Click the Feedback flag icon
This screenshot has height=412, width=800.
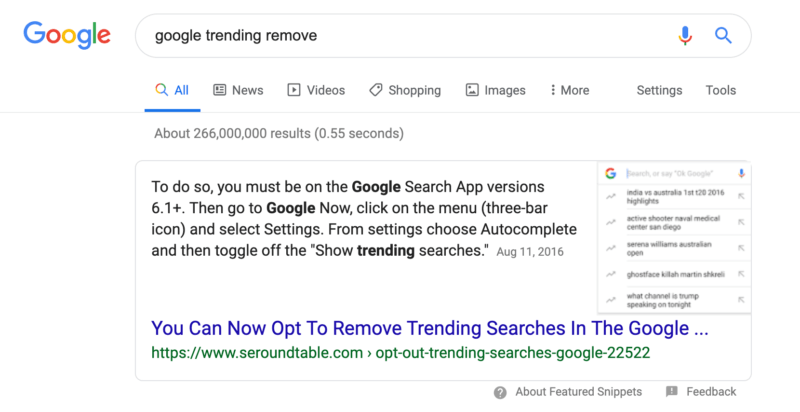tap(672, 392)
